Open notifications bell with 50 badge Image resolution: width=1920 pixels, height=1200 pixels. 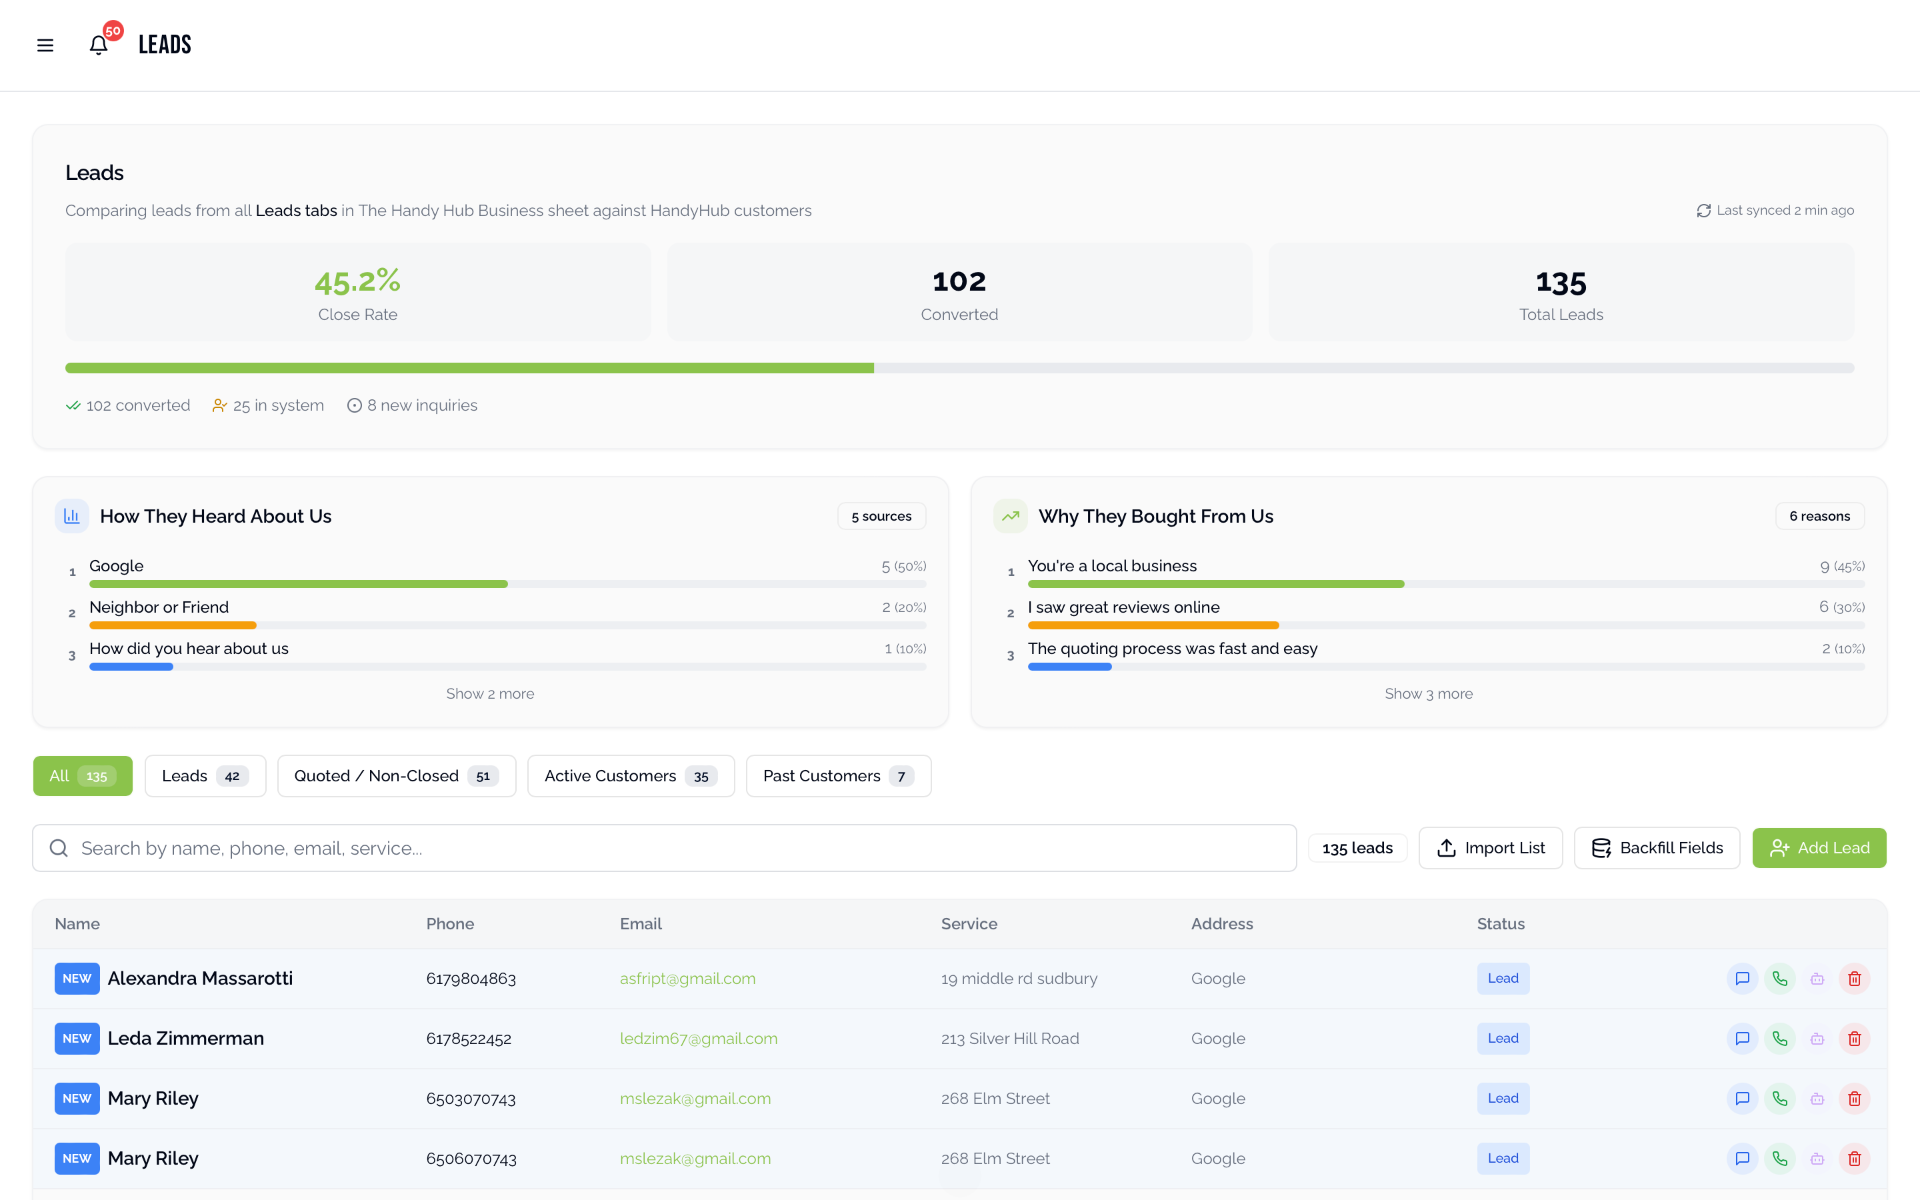coord(99,45)
